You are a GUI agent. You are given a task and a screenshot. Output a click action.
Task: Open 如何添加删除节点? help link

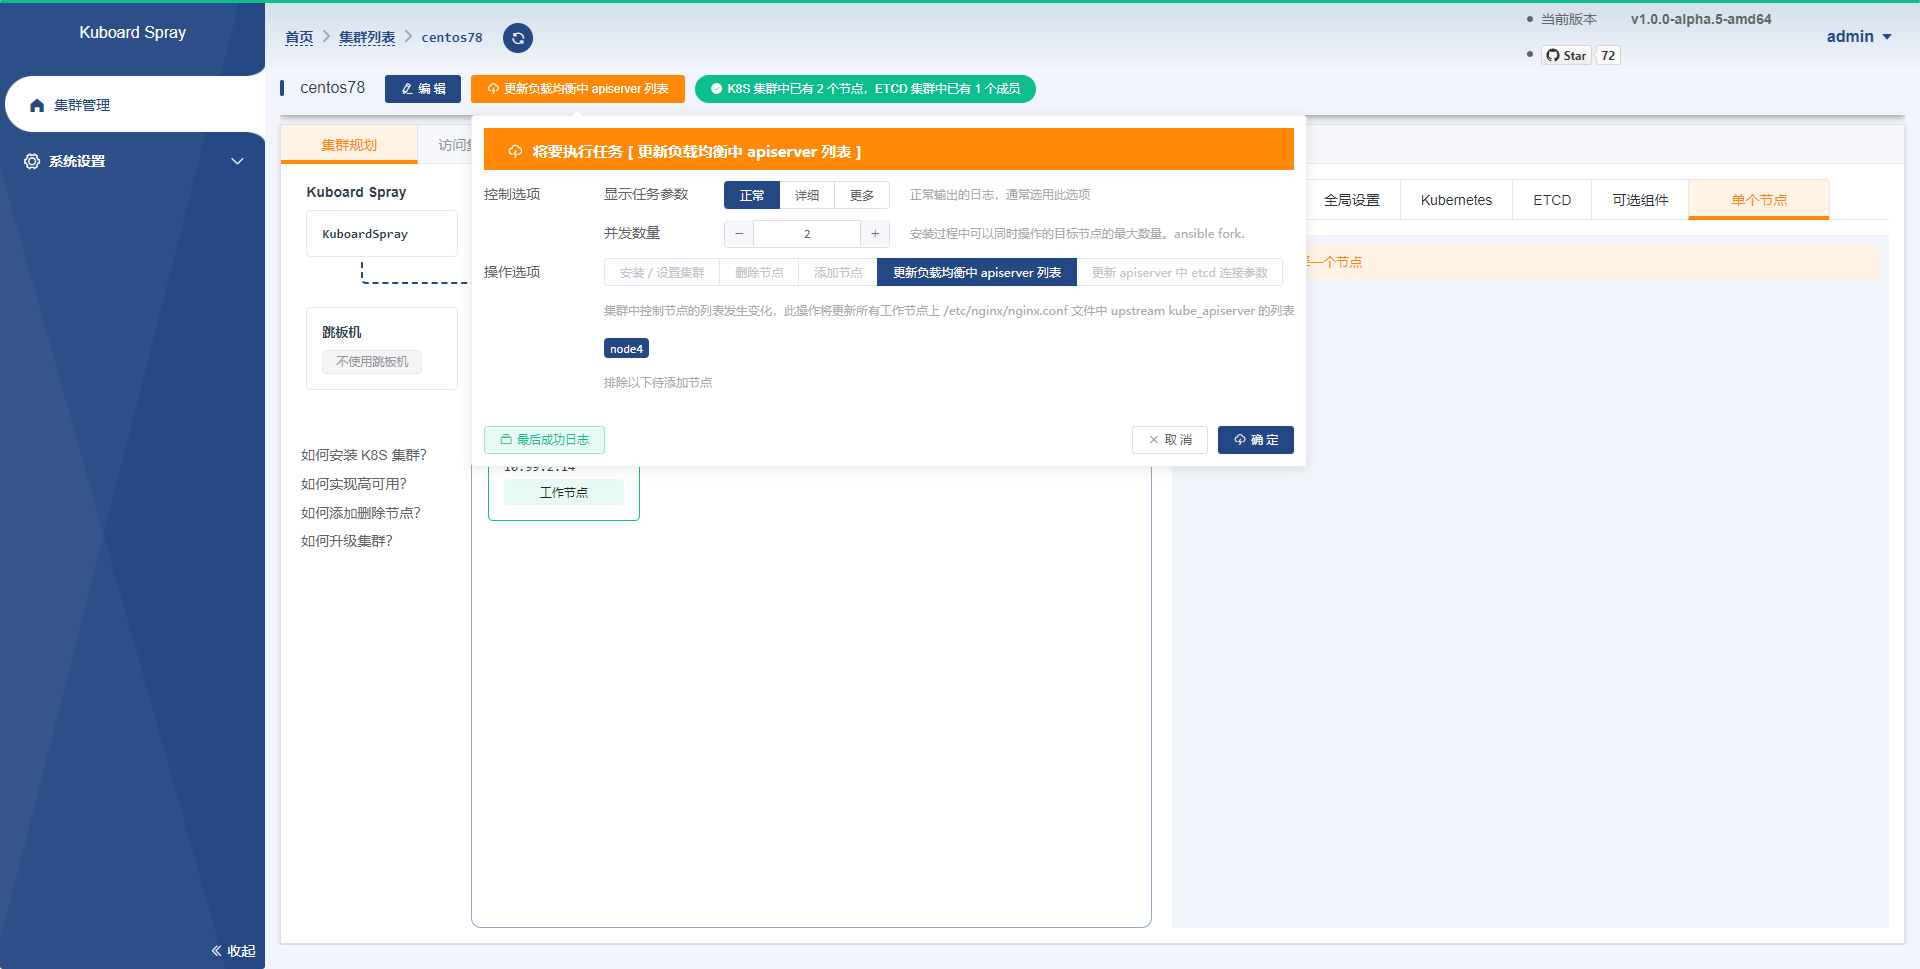tap(361, 513)
